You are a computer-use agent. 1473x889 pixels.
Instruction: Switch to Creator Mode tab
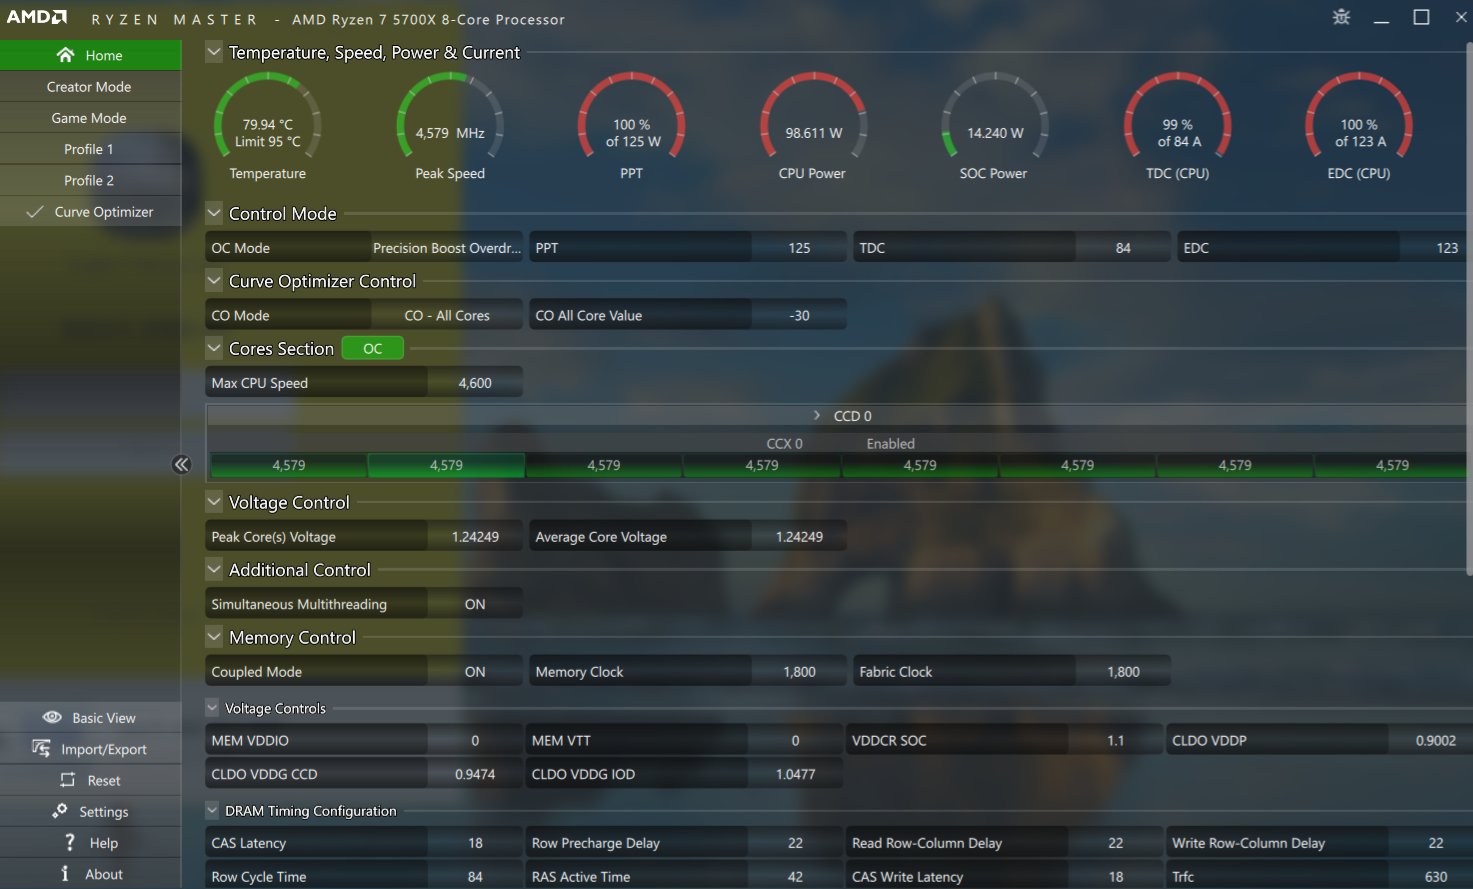90,87
